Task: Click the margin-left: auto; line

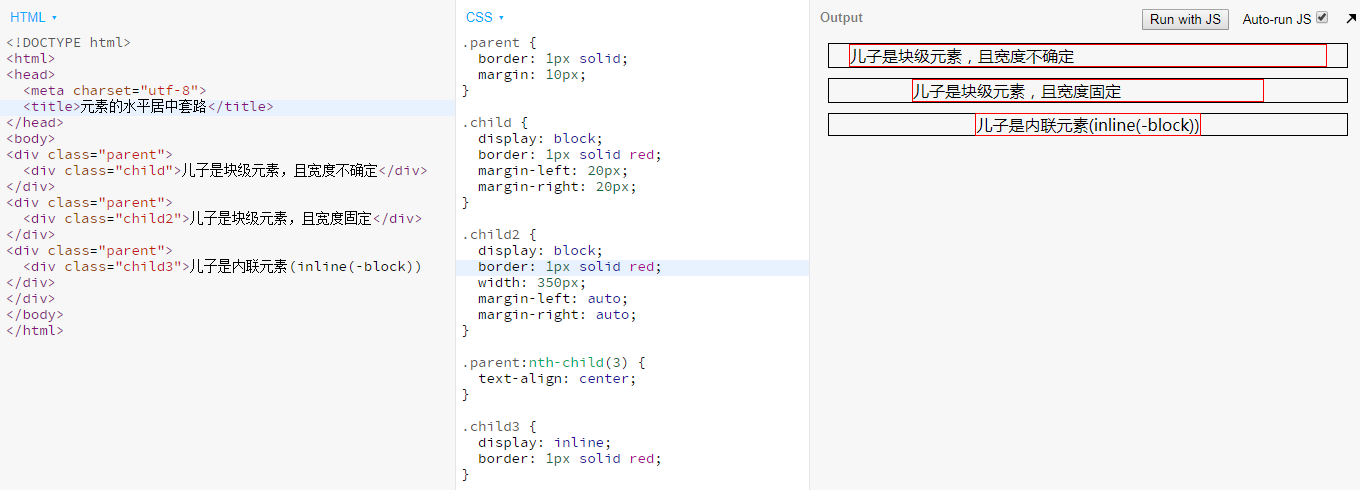Action: tap(553, 298)
